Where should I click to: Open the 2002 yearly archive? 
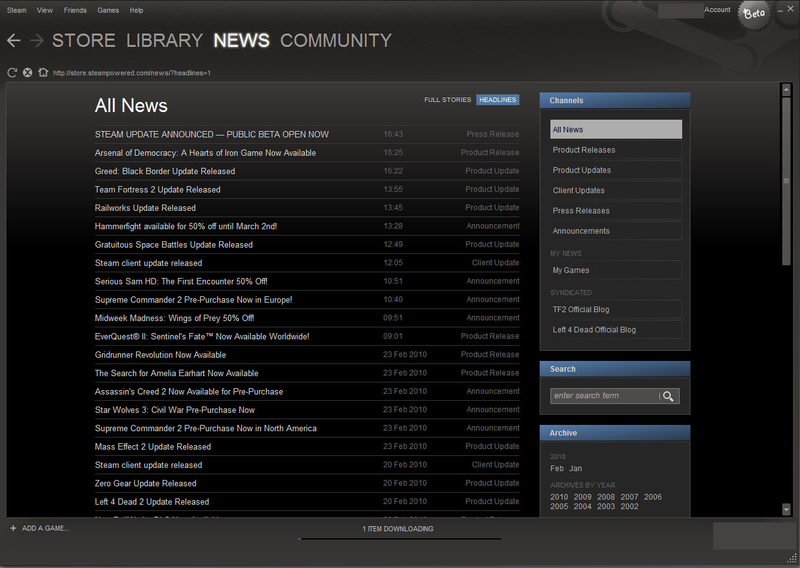pyautogui.click(x=629, y=507)
